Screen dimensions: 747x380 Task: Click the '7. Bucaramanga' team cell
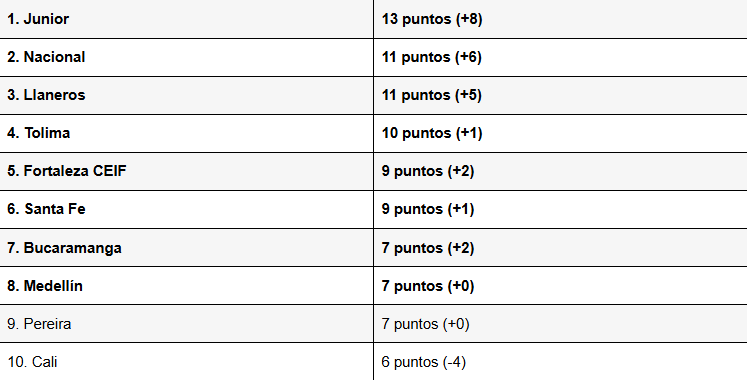point(186,248)
